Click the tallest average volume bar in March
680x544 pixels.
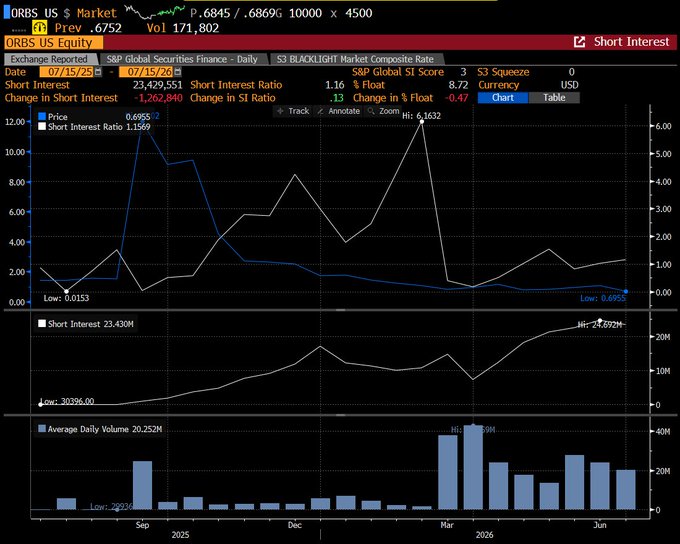473,467
